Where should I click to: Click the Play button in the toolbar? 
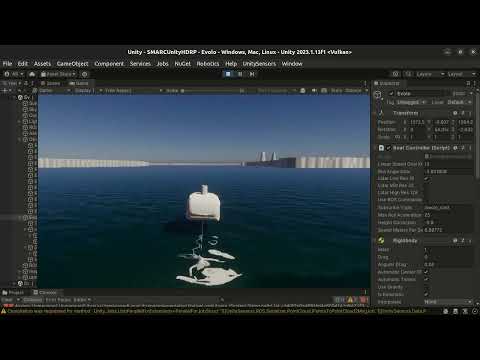point(228,74)
